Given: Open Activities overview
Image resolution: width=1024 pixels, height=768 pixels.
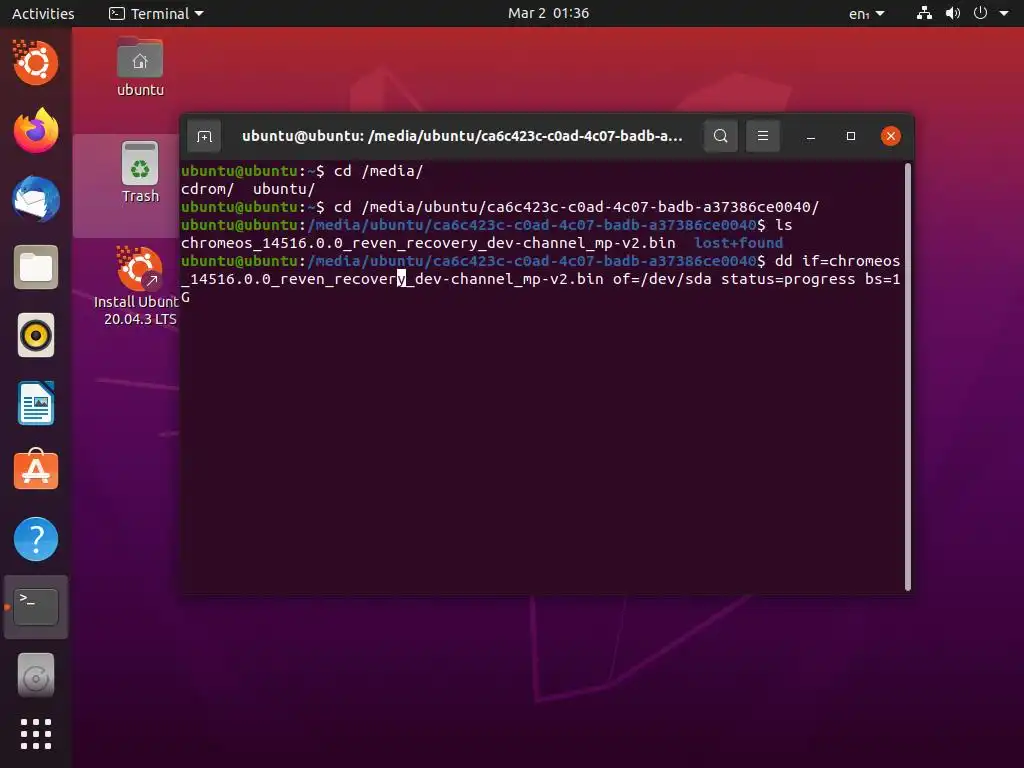Looking at the screenshot, I should pos(43,13).
